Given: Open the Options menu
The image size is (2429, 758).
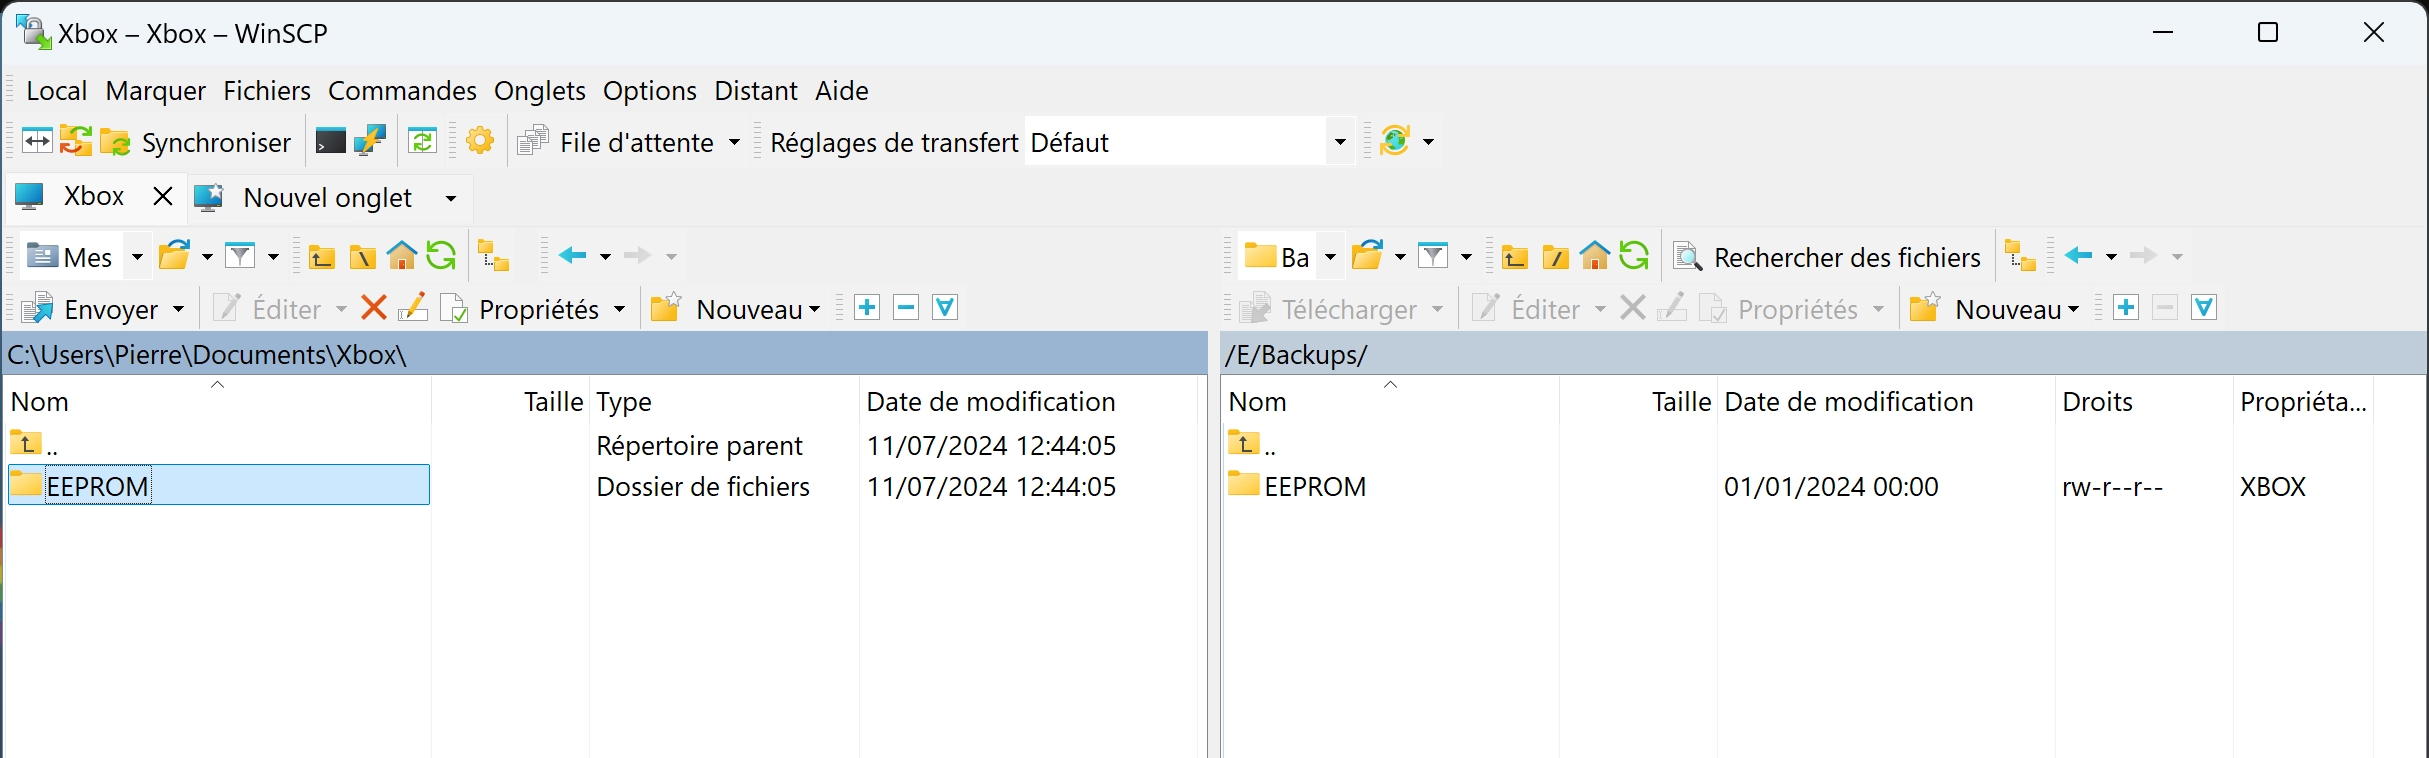Looking at the screenshot, I should pos(650,91).
